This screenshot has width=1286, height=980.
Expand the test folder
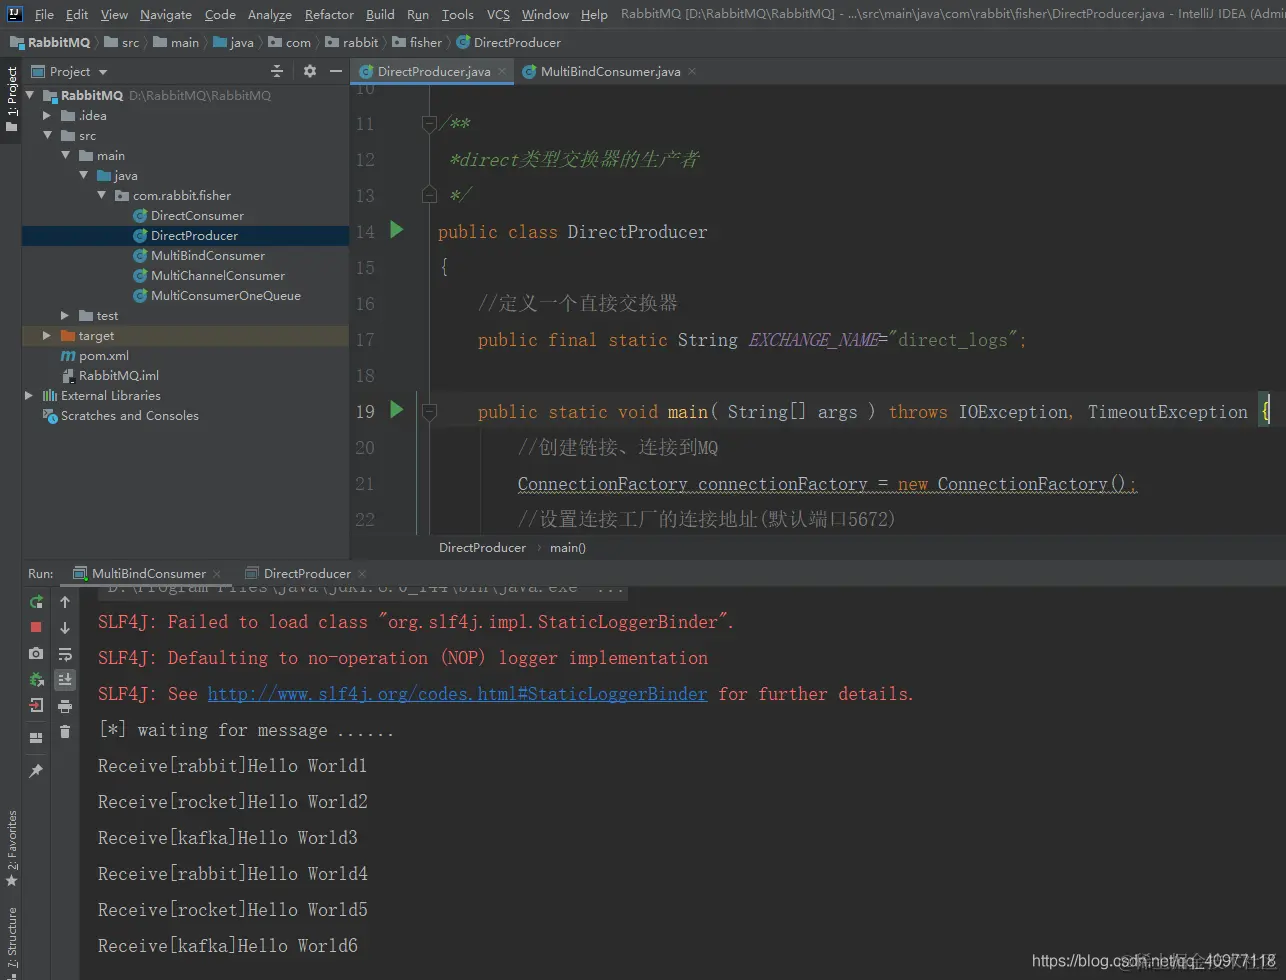point(65,315)
